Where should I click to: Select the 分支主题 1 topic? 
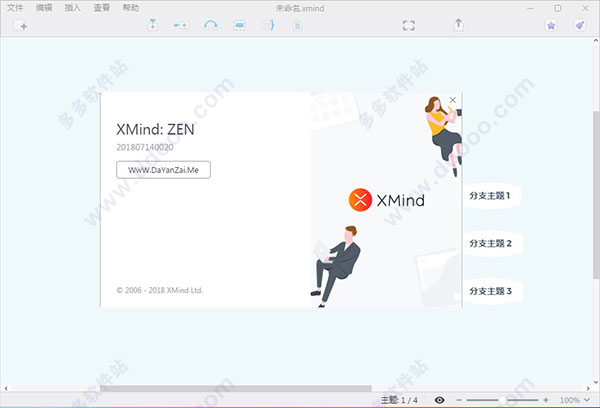click(x=491, y=196)
